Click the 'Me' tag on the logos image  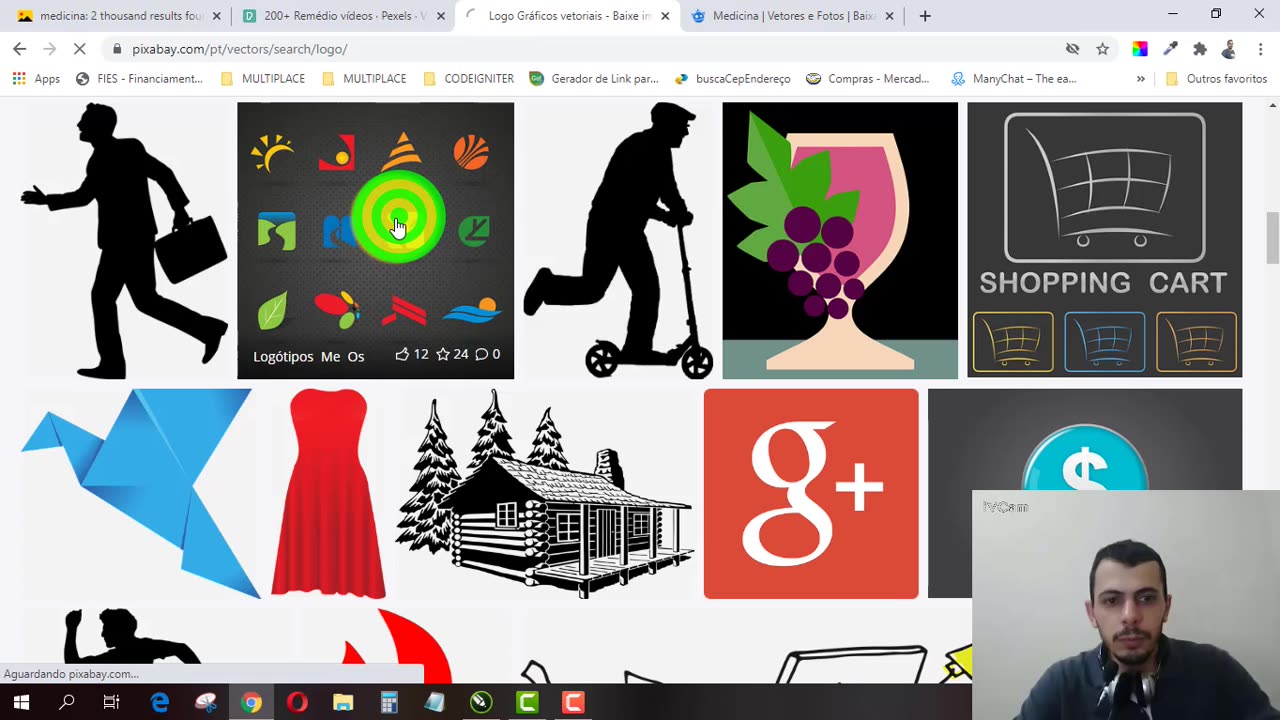click(x=330, y=356)
